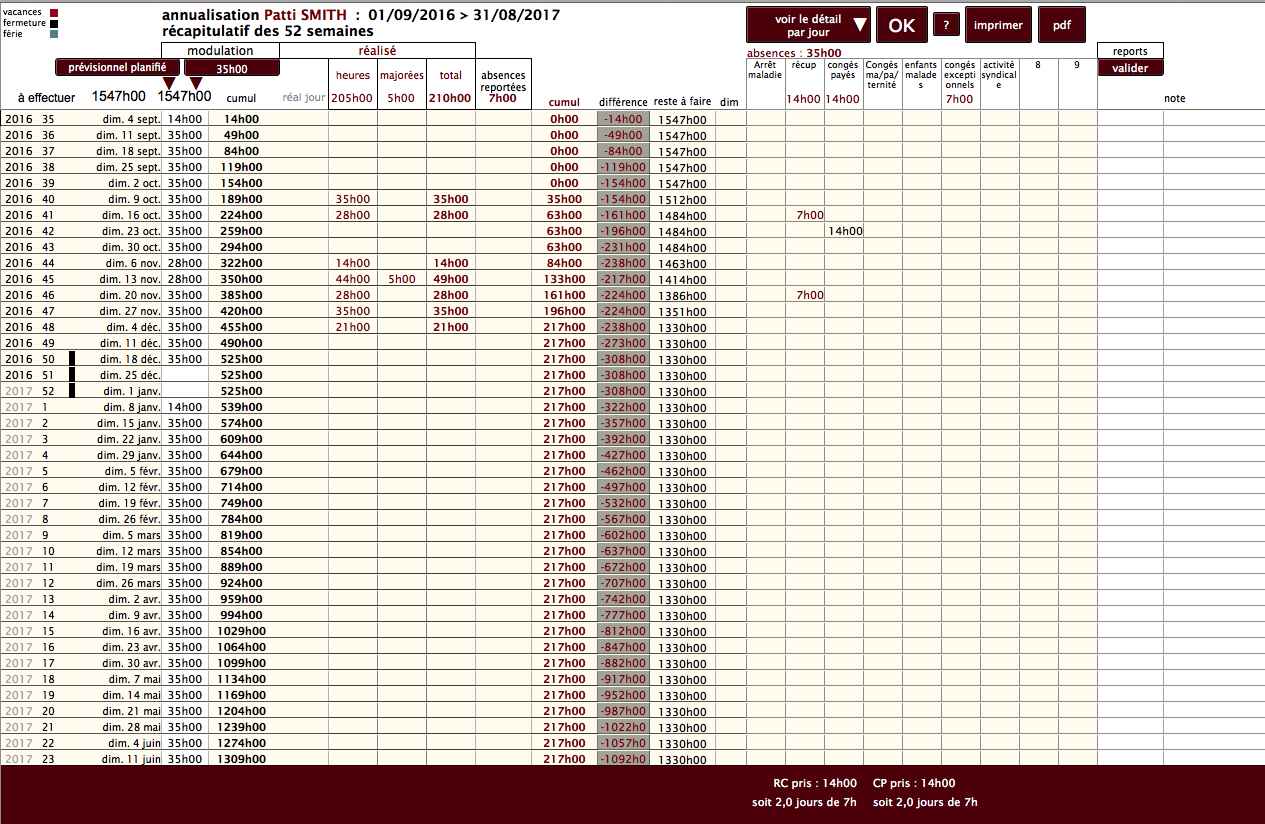Select the réalisé header tab

coord(377,50)
